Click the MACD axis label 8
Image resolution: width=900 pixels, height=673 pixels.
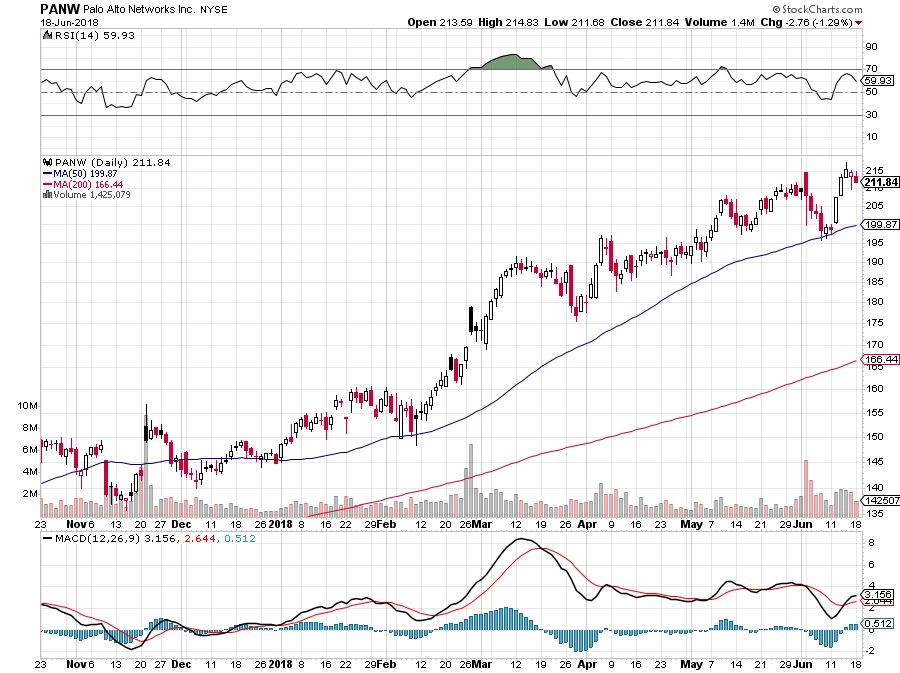871,543
